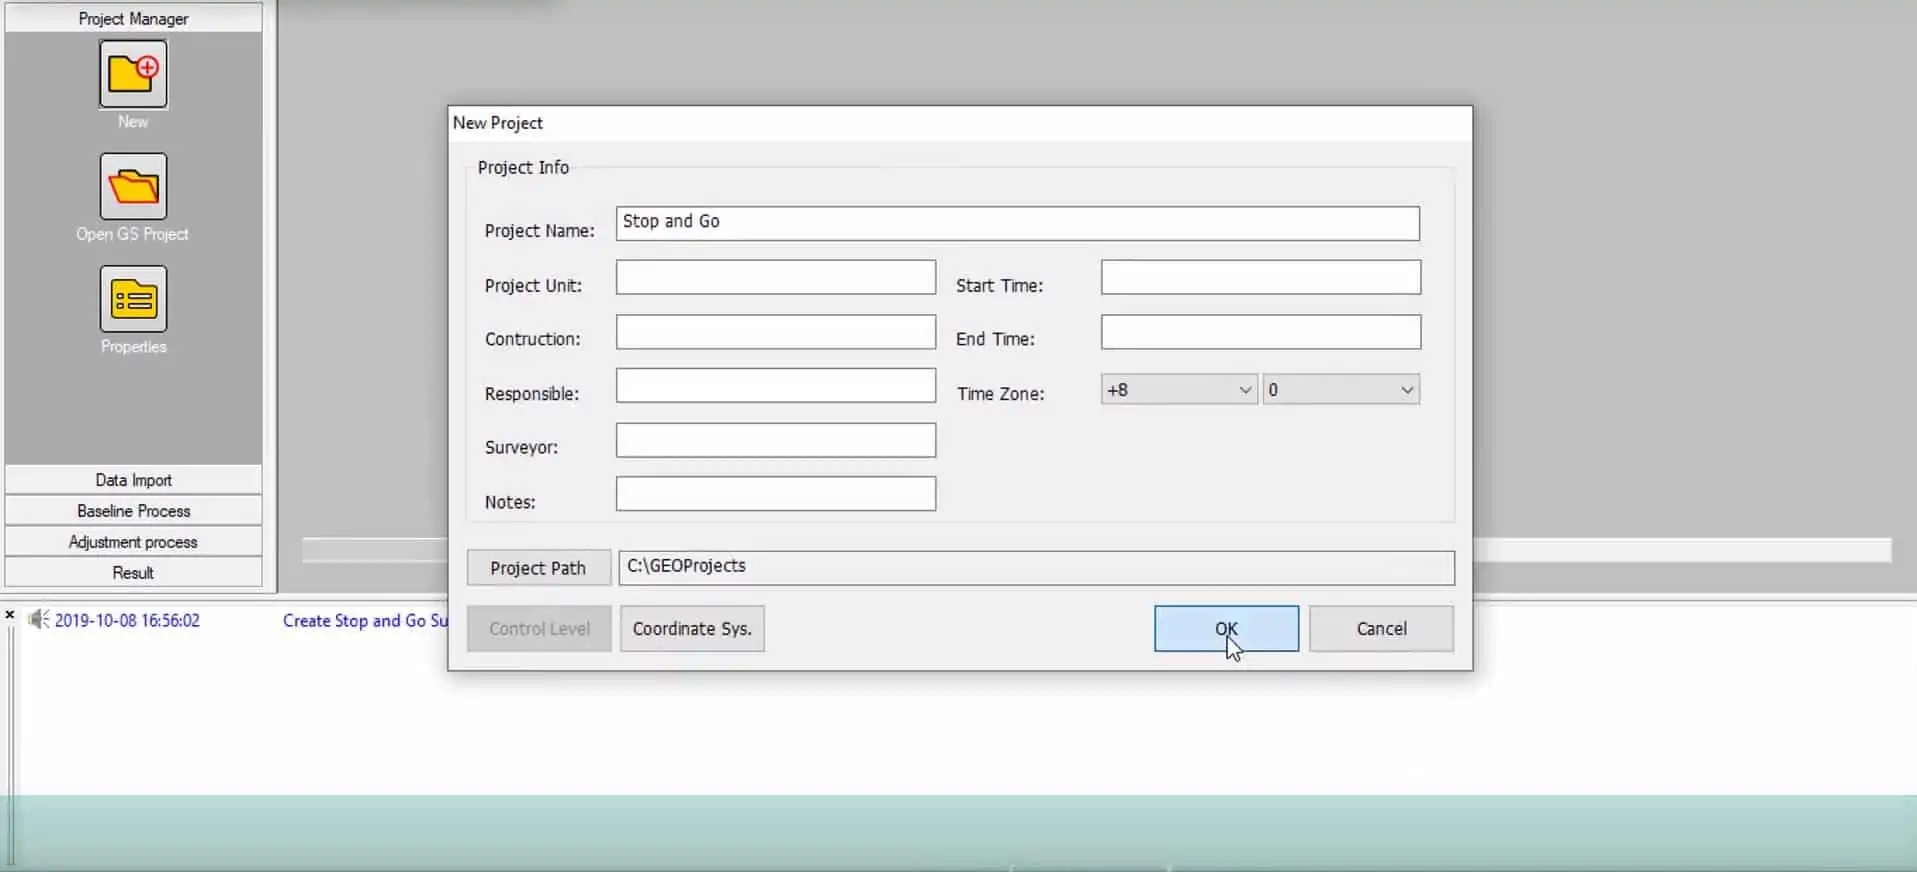Select the Start Time input field
The image size is (1917, 872).
tap(1260, 277)
